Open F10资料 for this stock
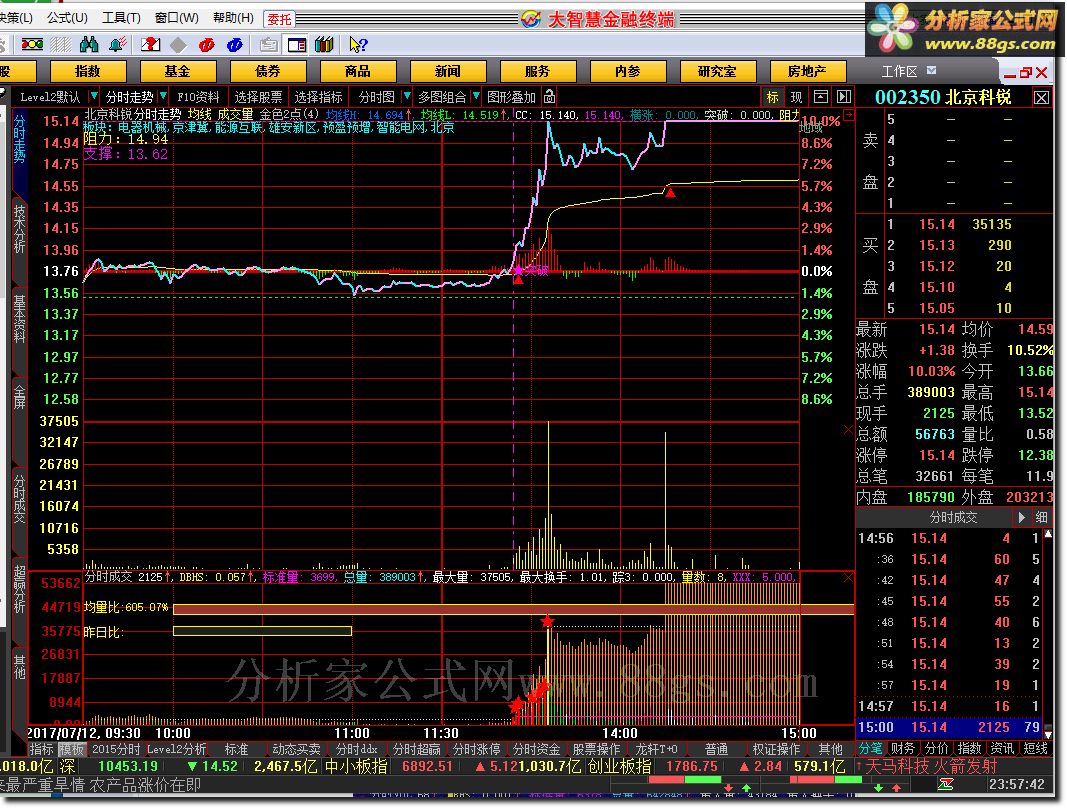The height and width of the screenshot is (808, 1067). point(198,97)
